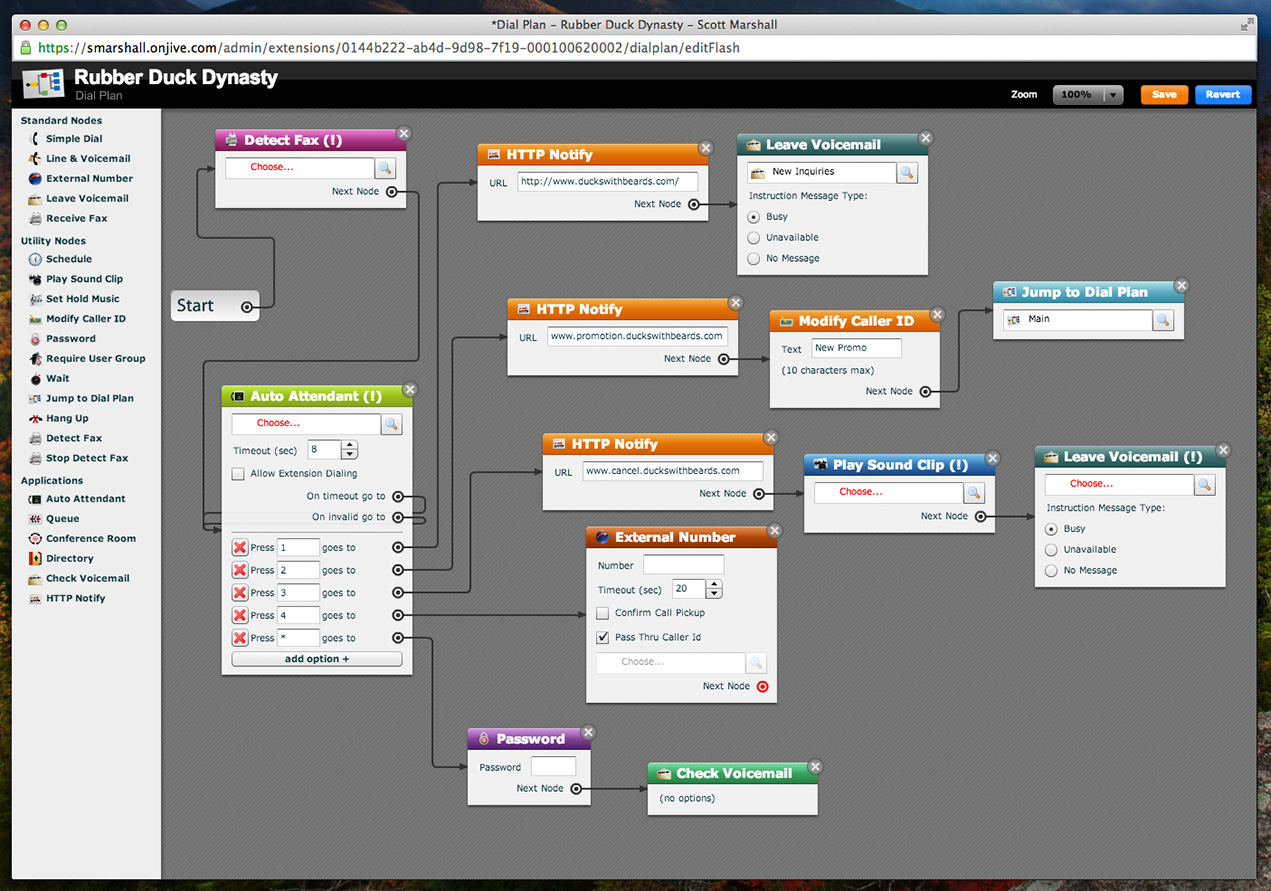Click the red Next Node connector on External Number
Viewport: 1271px width, 891px height.
(763, 687)
